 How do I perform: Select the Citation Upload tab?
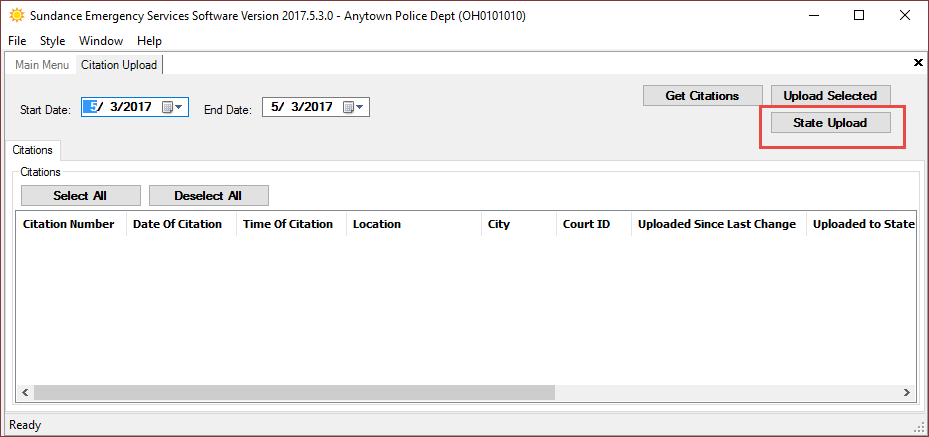pyautogui.click(x=119, y=65)
